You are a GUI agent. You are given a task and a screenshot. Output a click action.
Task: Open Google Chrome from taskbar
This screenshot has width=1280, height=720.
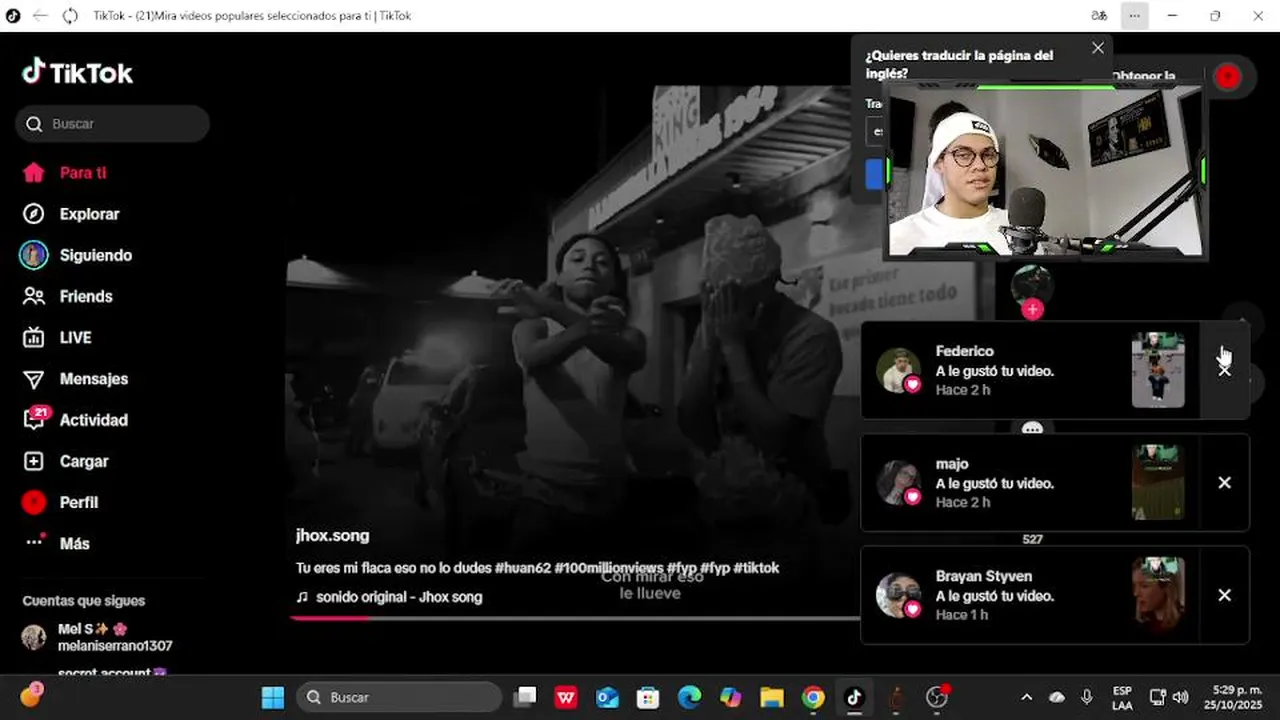pos(813,697)
